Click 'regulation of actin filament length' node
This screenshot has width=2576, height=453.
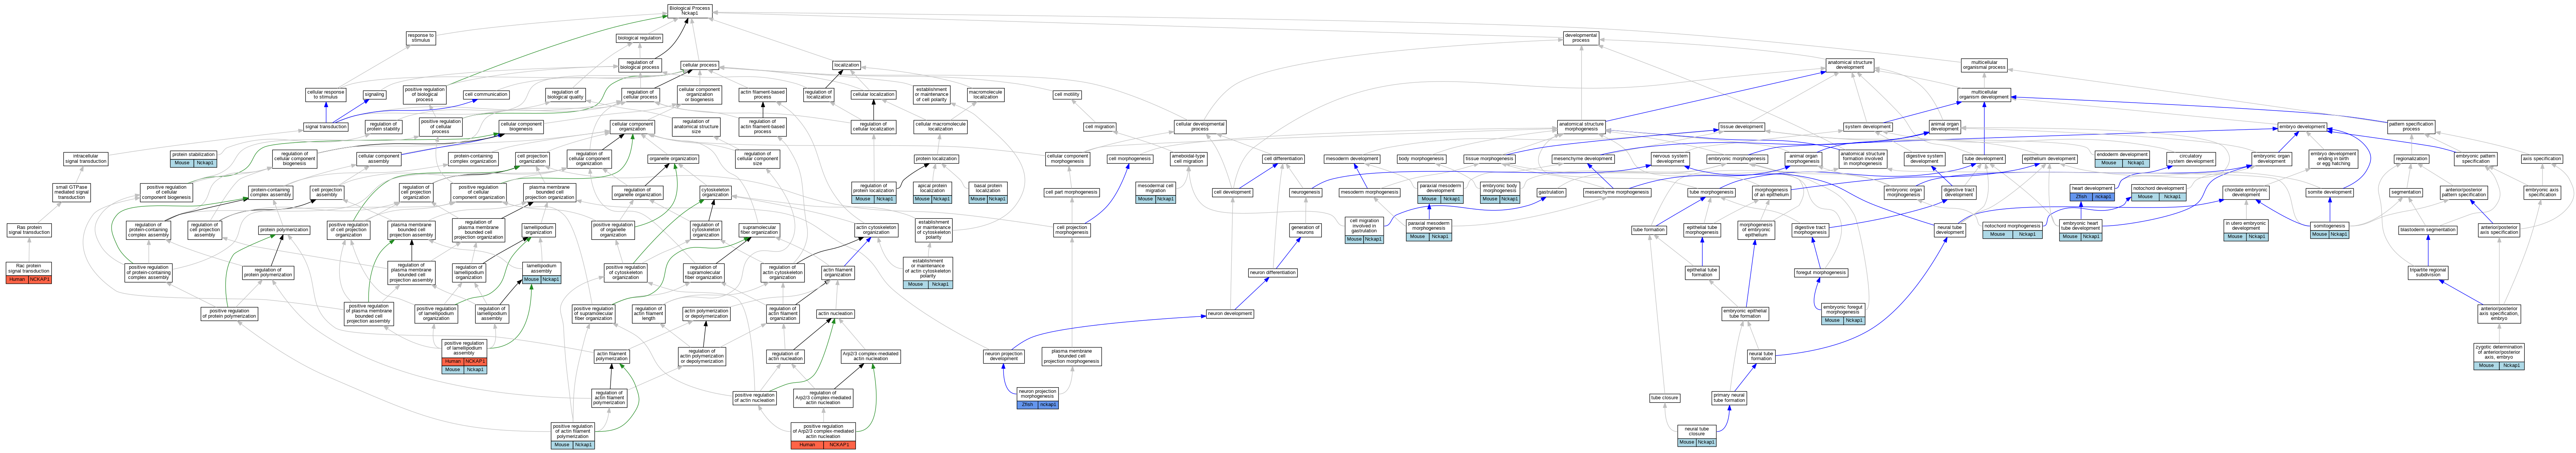[x=648, y=313]
